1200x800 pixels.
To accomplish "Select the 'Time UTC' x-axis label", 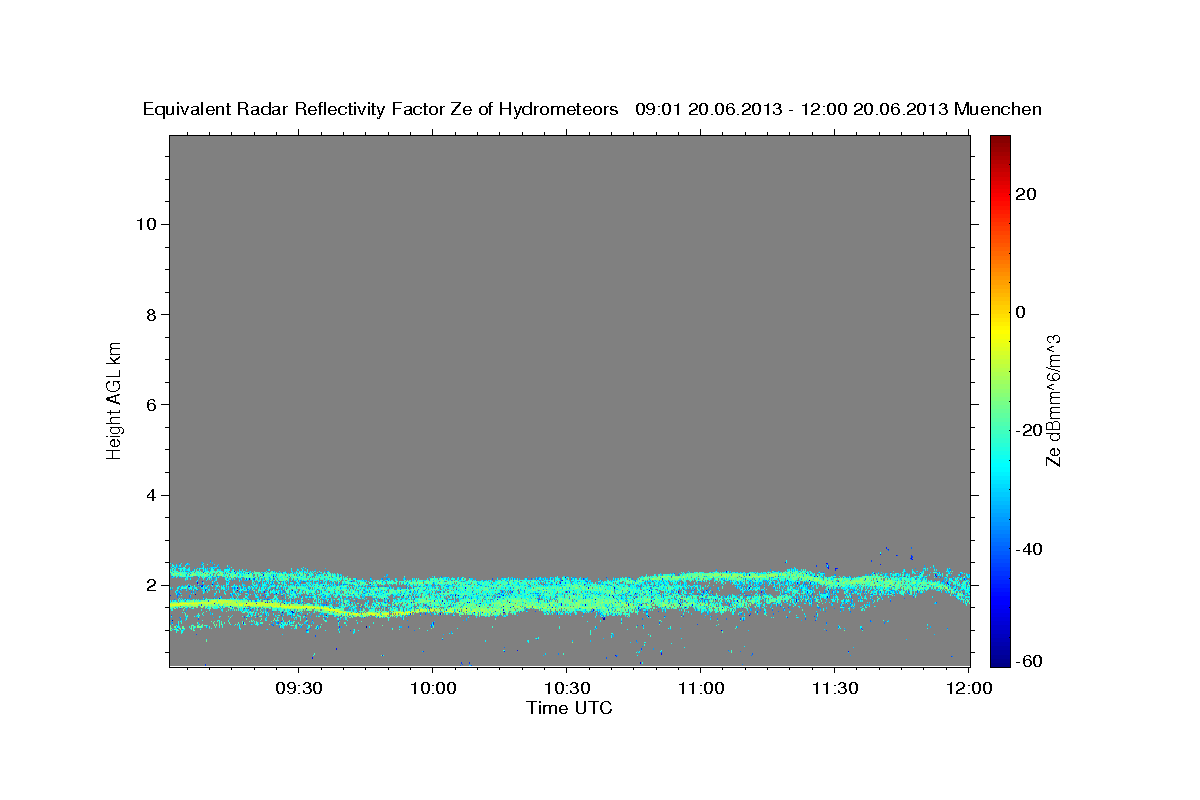I will click(x=569, y=708).
